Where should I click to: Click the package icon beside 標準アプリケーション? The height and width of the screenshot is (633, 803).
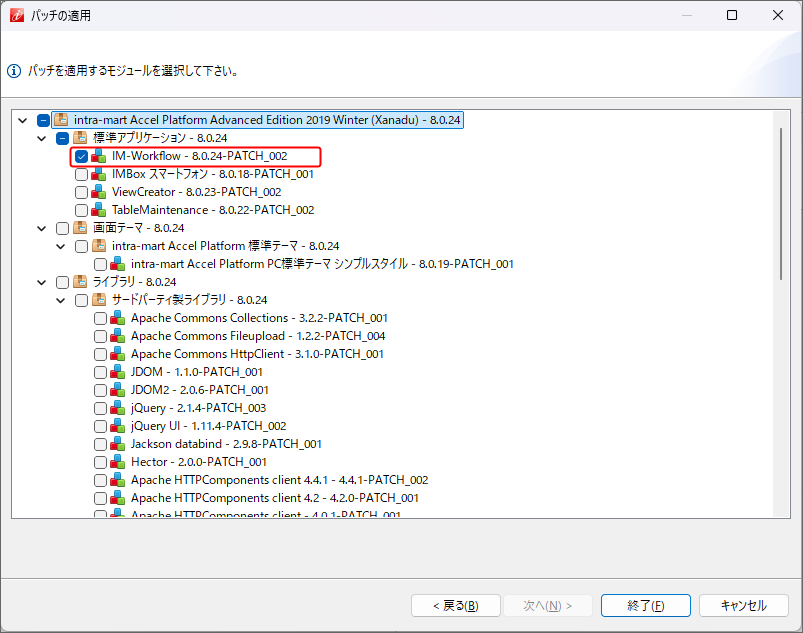click(x=80, y=138)
